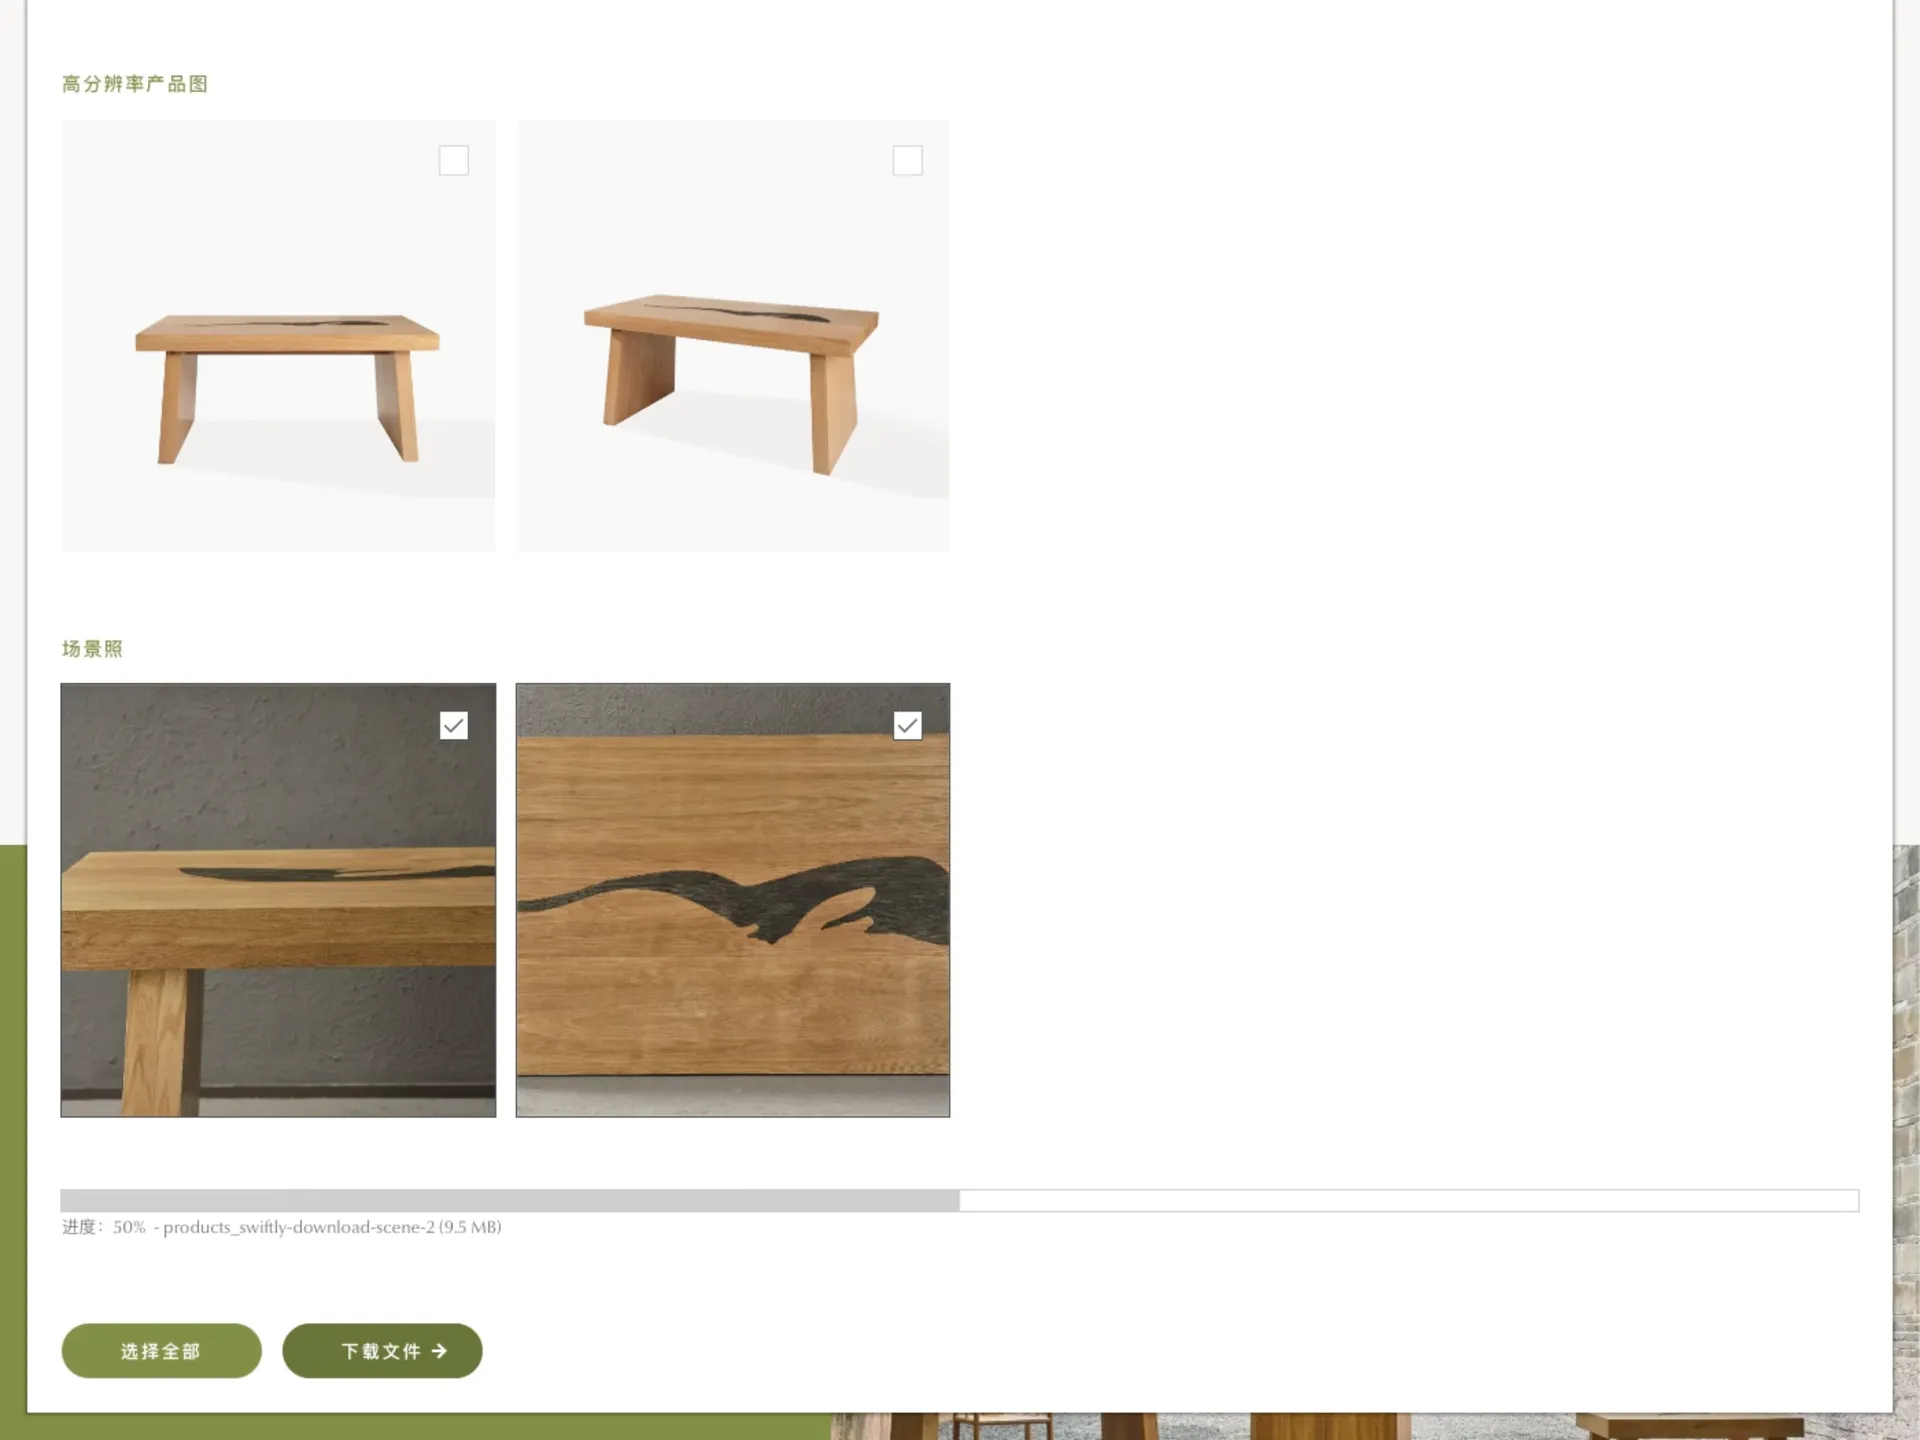Open the front-view bench product thumbnail
The width and height of the screenshot is (1920, 1440).
[x=278, y=336]
